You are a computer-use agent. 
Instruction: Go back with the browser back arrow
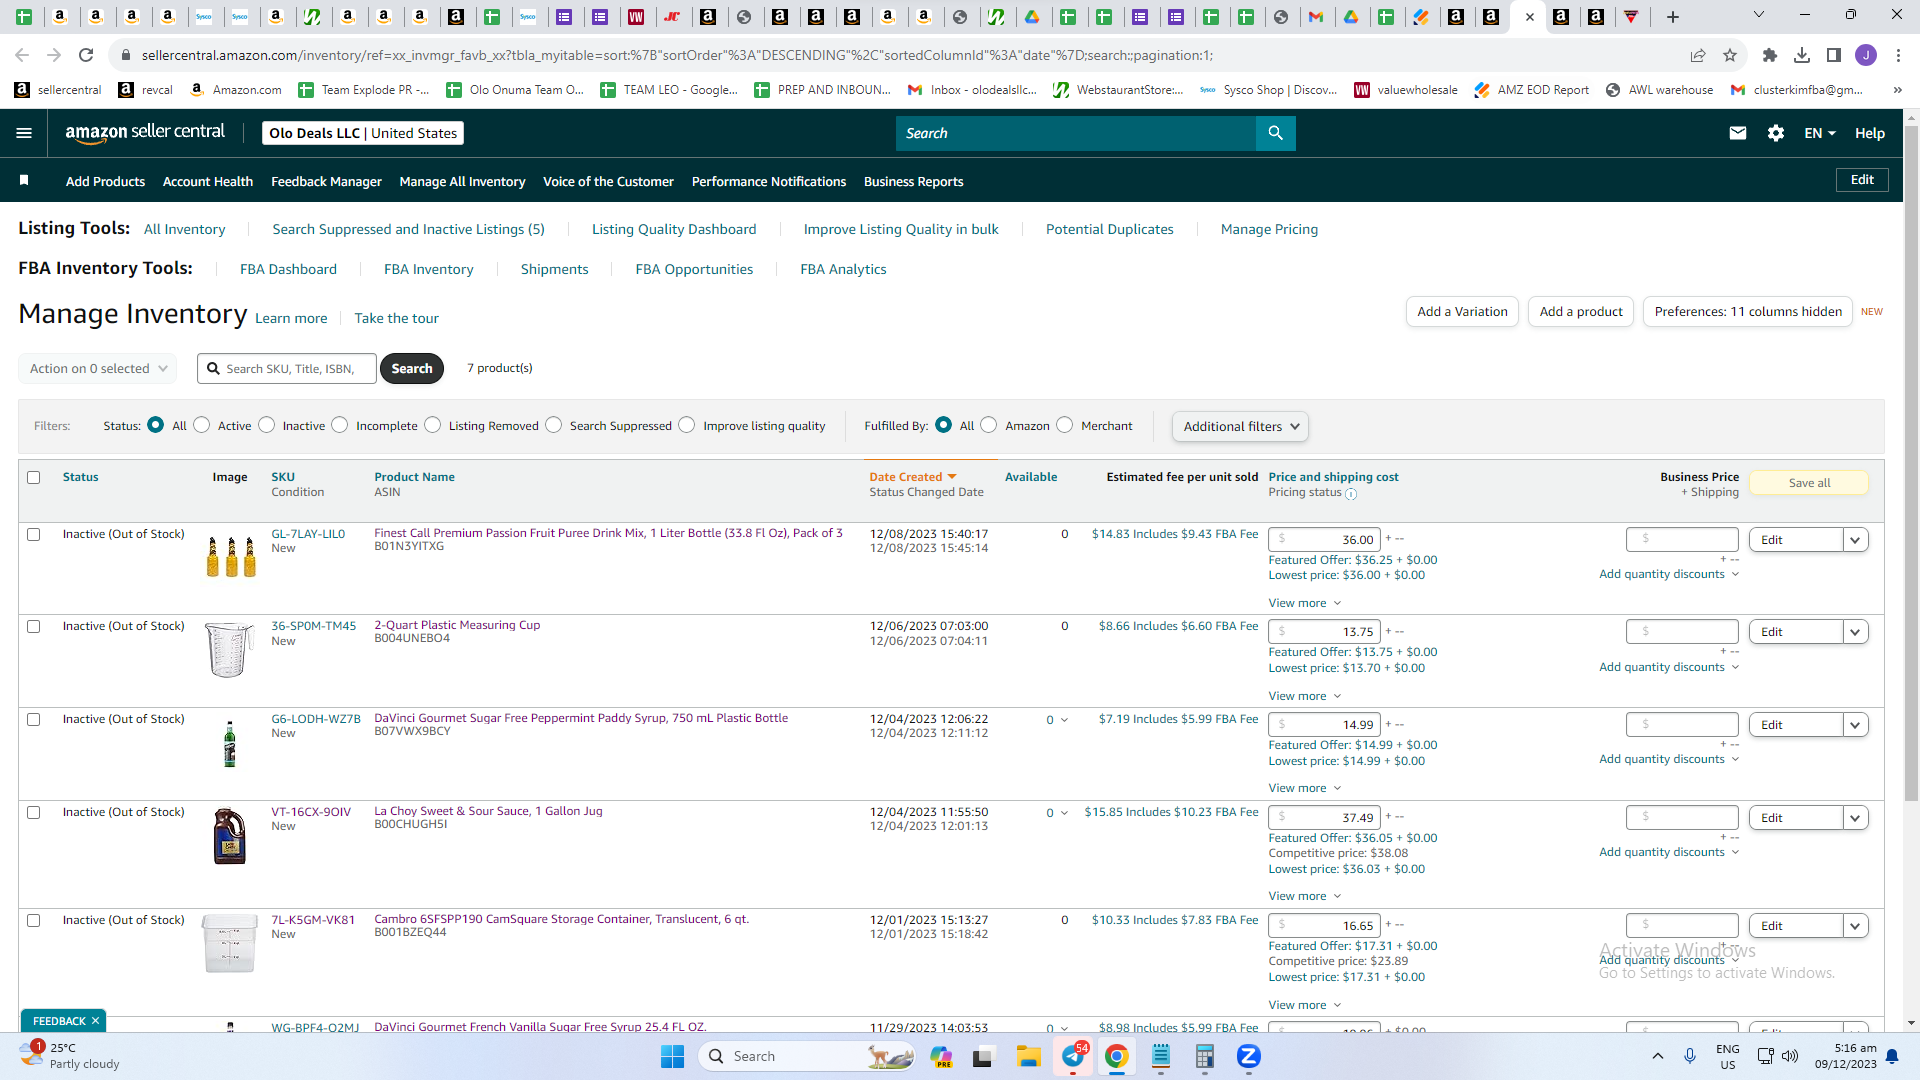click(x=22, y=55)
